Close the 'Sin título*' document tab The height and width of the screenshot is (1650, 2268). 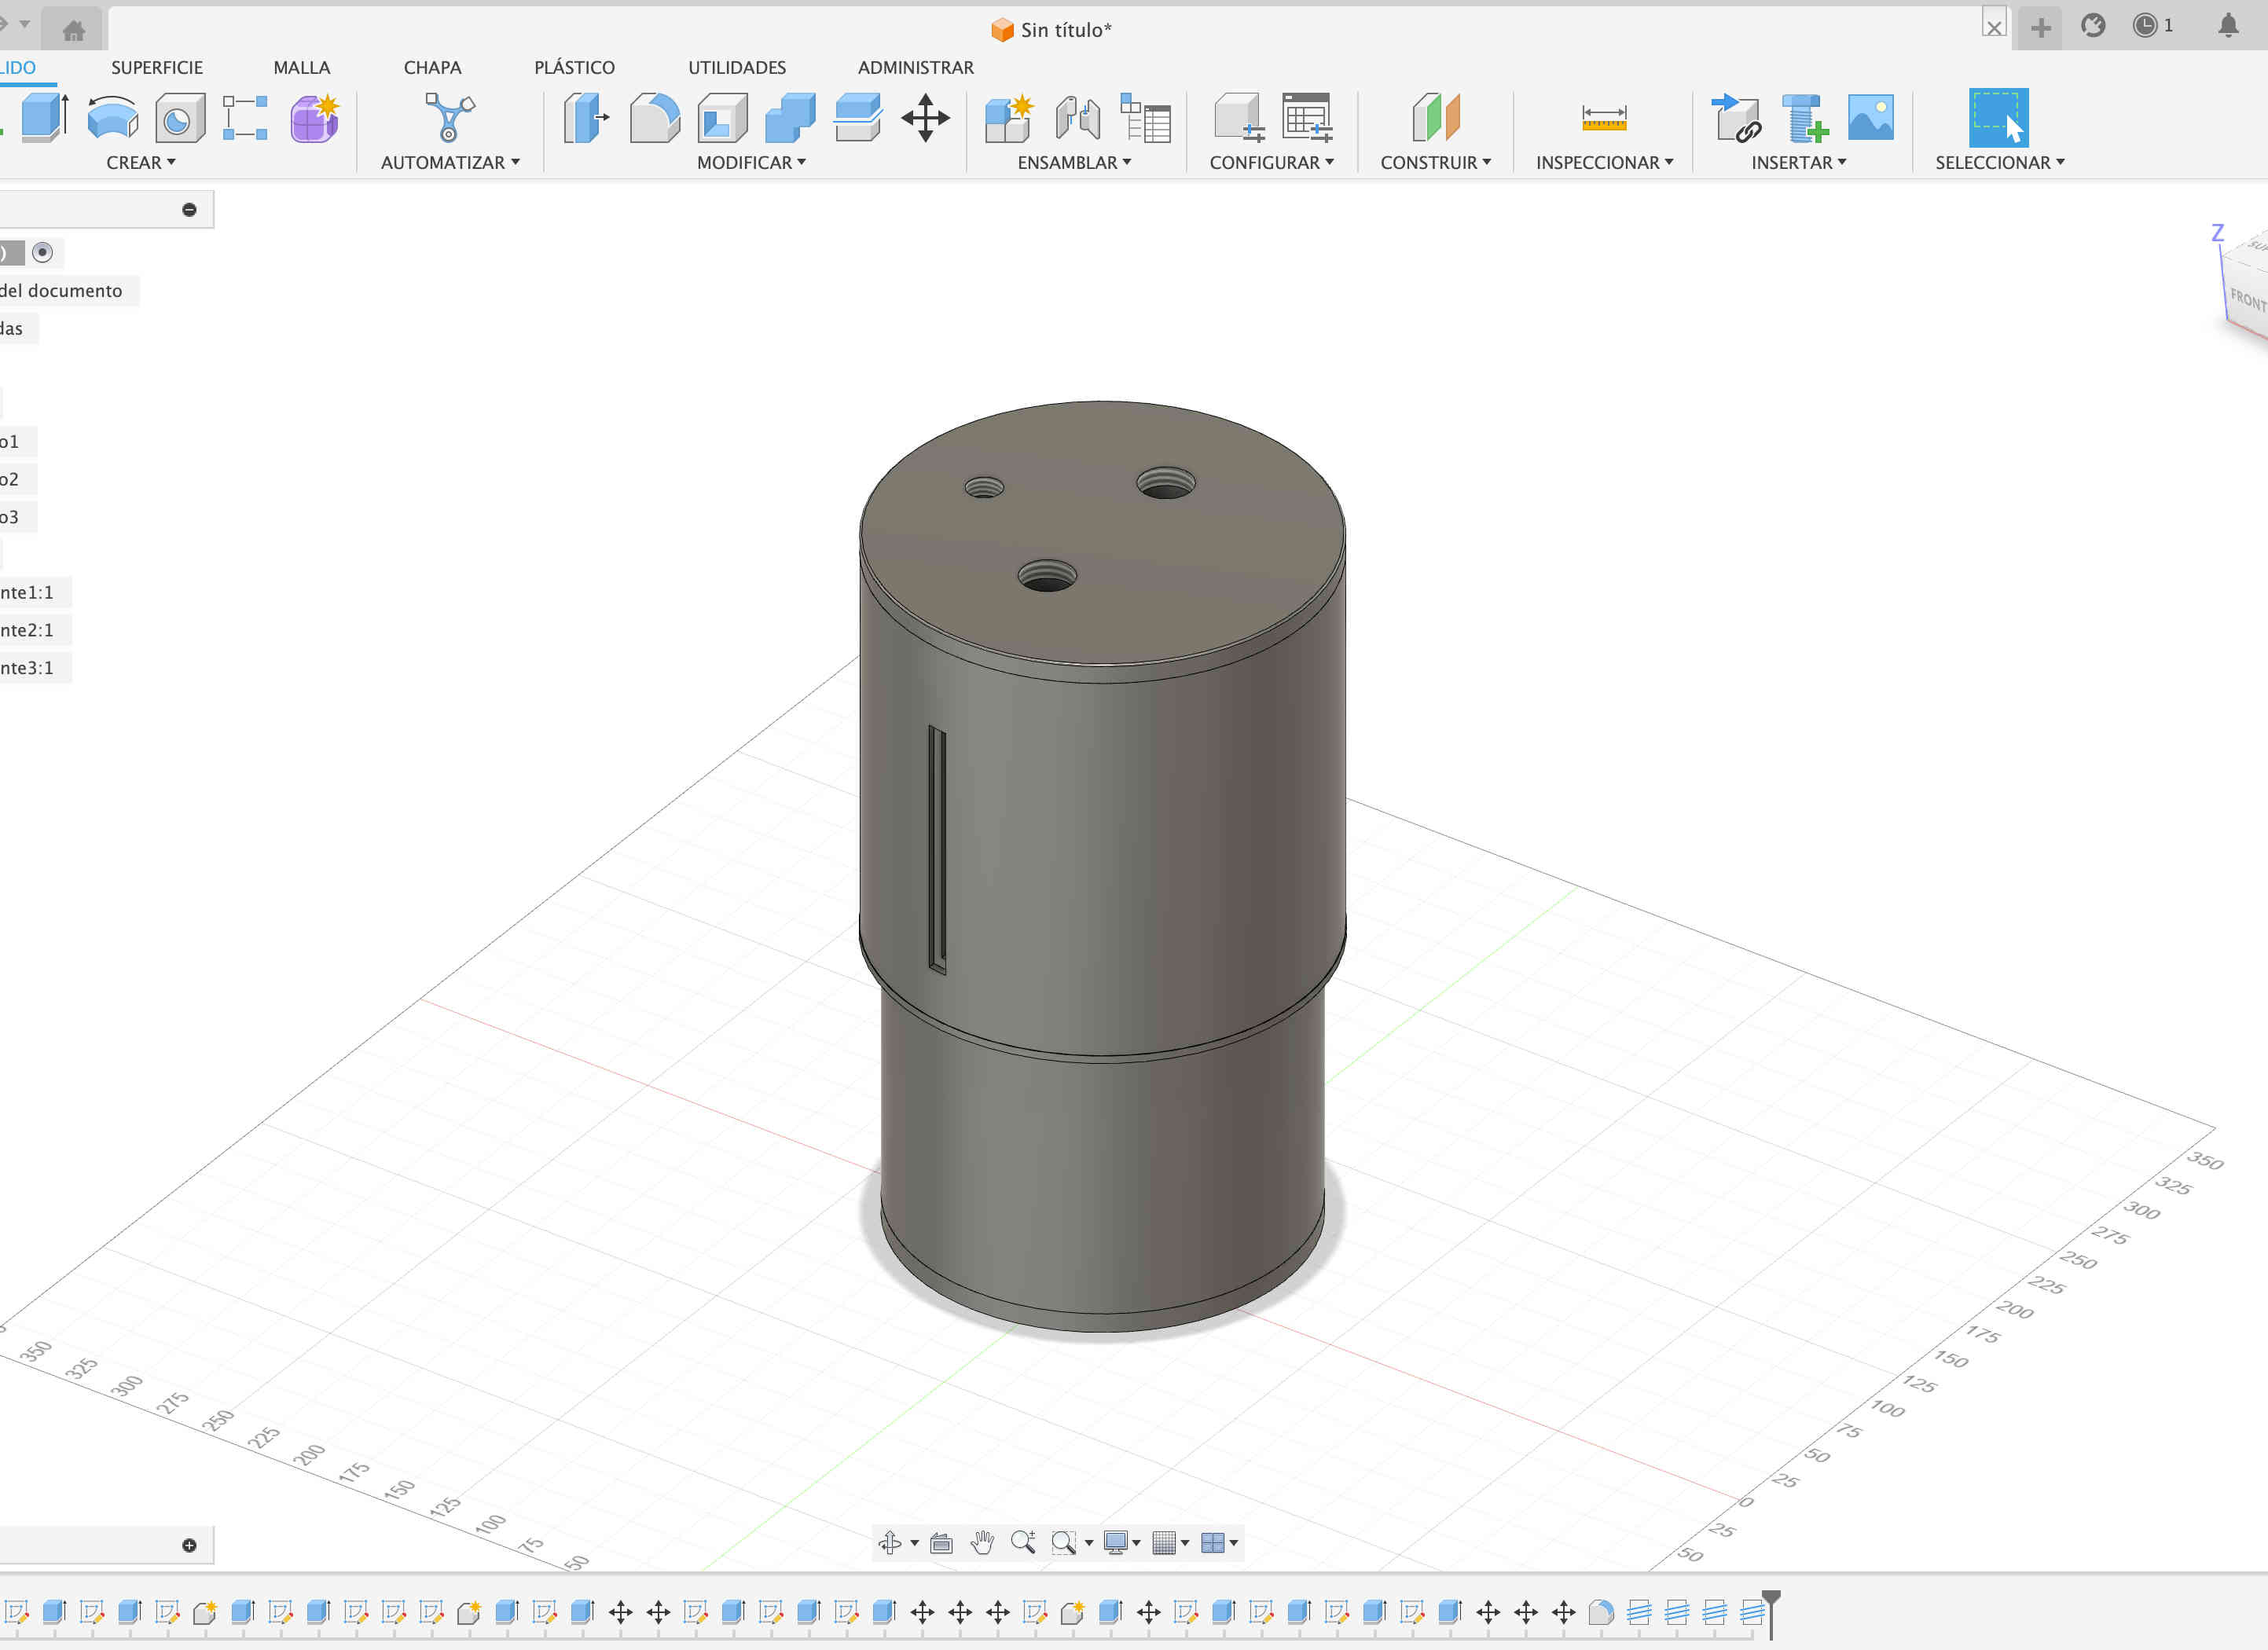pyautogui.click(x=1994, y=27)
